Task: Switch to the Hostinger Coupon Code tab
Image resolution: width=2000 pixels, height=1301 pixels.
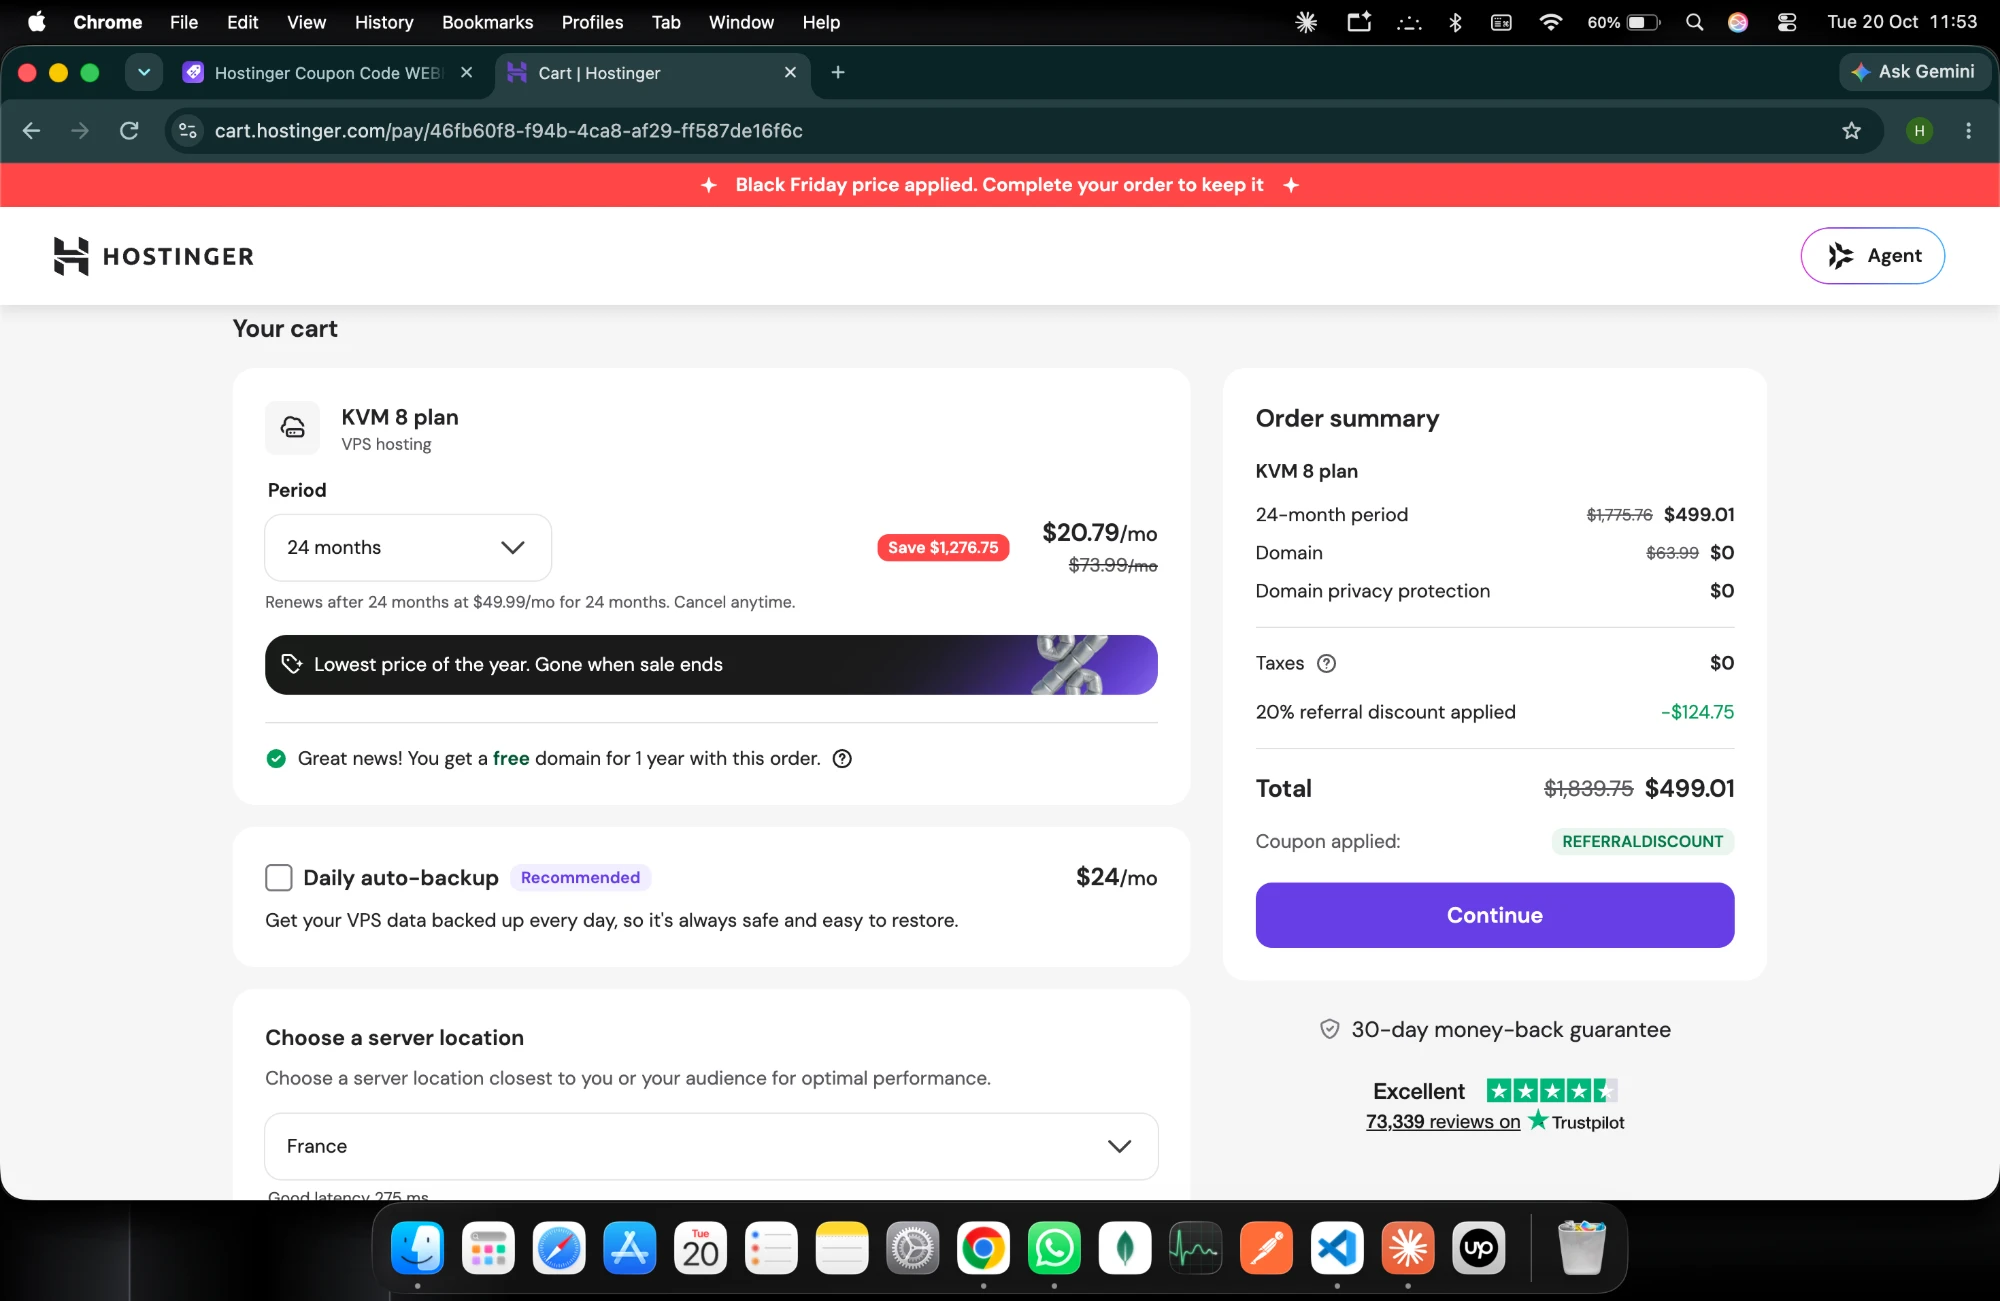Action: (x=328, y=73)
